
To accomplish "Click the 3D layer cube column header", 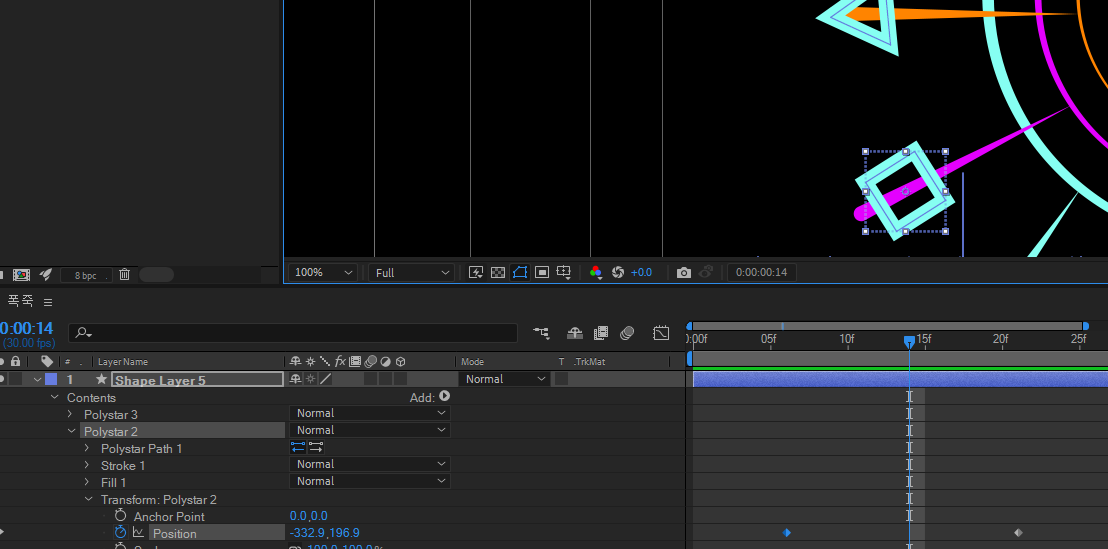I will point(401,362).
